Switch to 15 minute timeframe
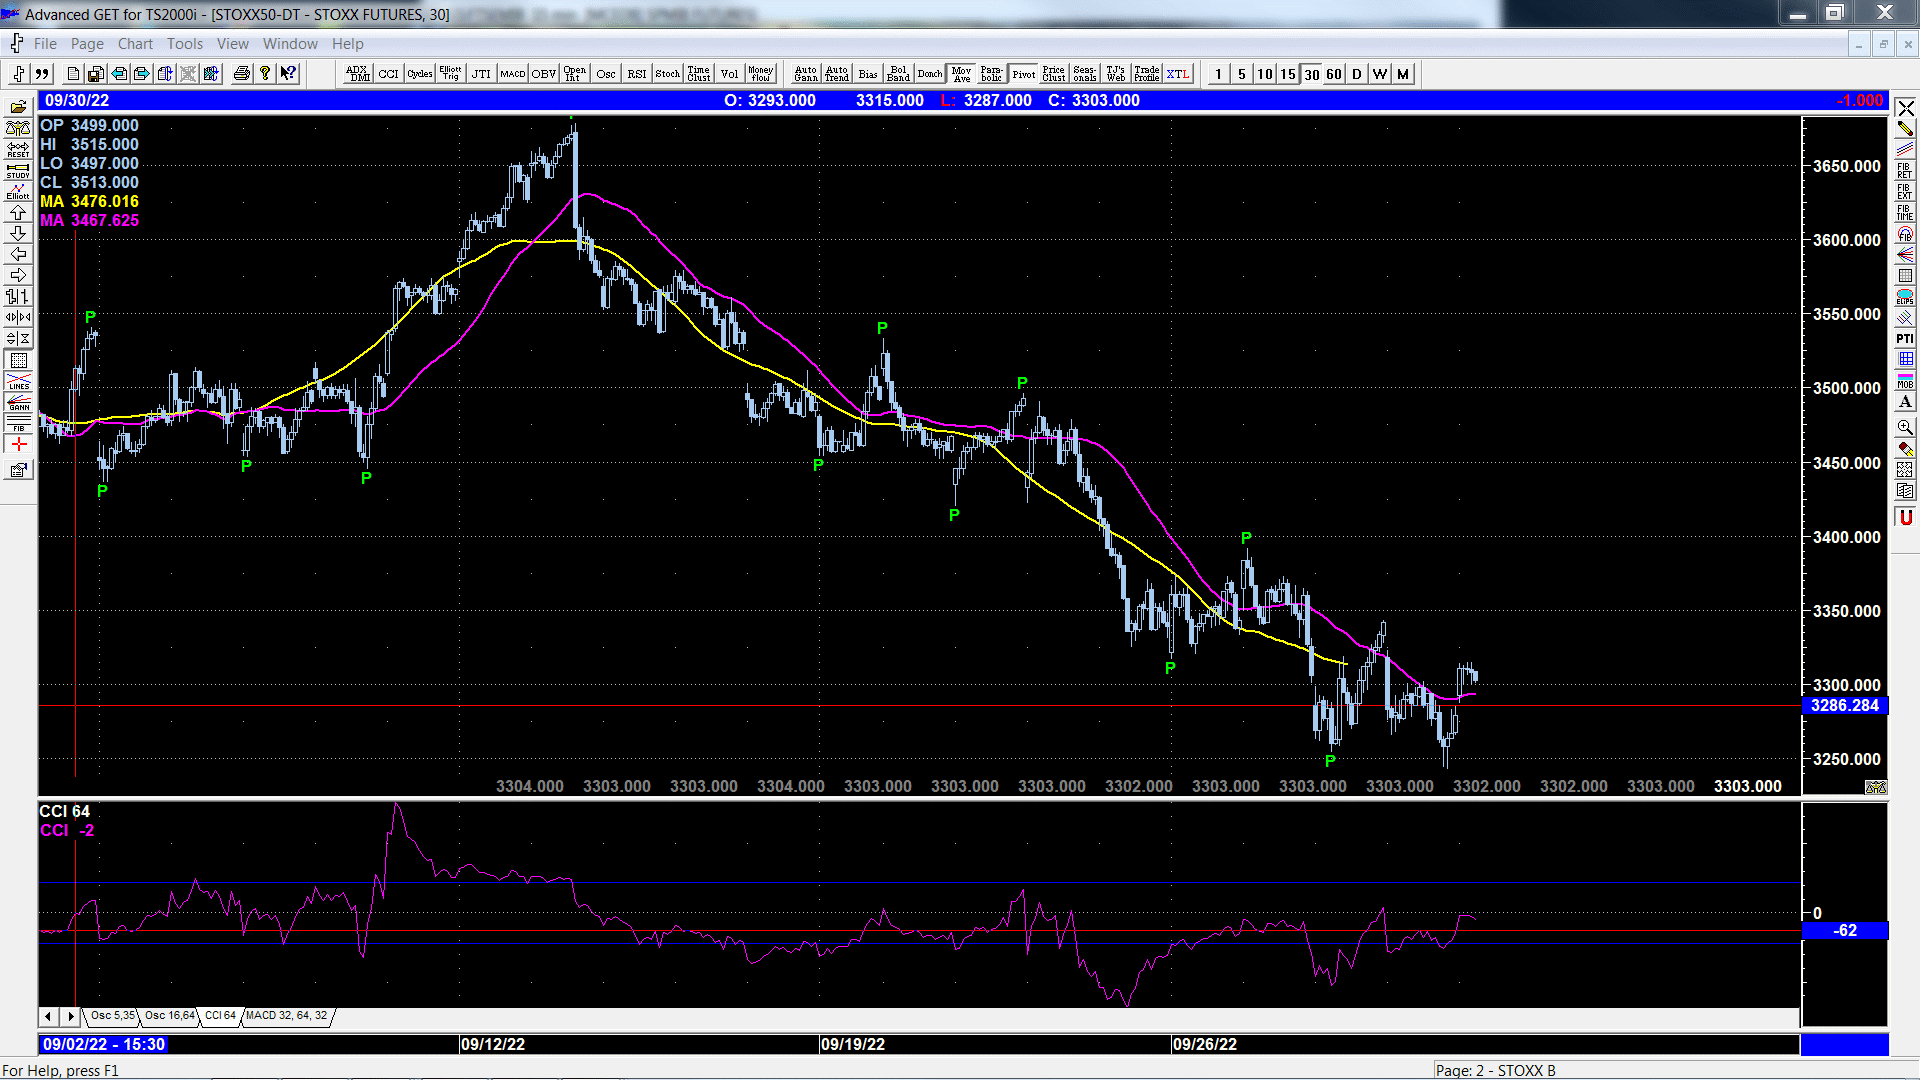Viewport: 1920px width, 1080px height. [x=1288, y=74]
